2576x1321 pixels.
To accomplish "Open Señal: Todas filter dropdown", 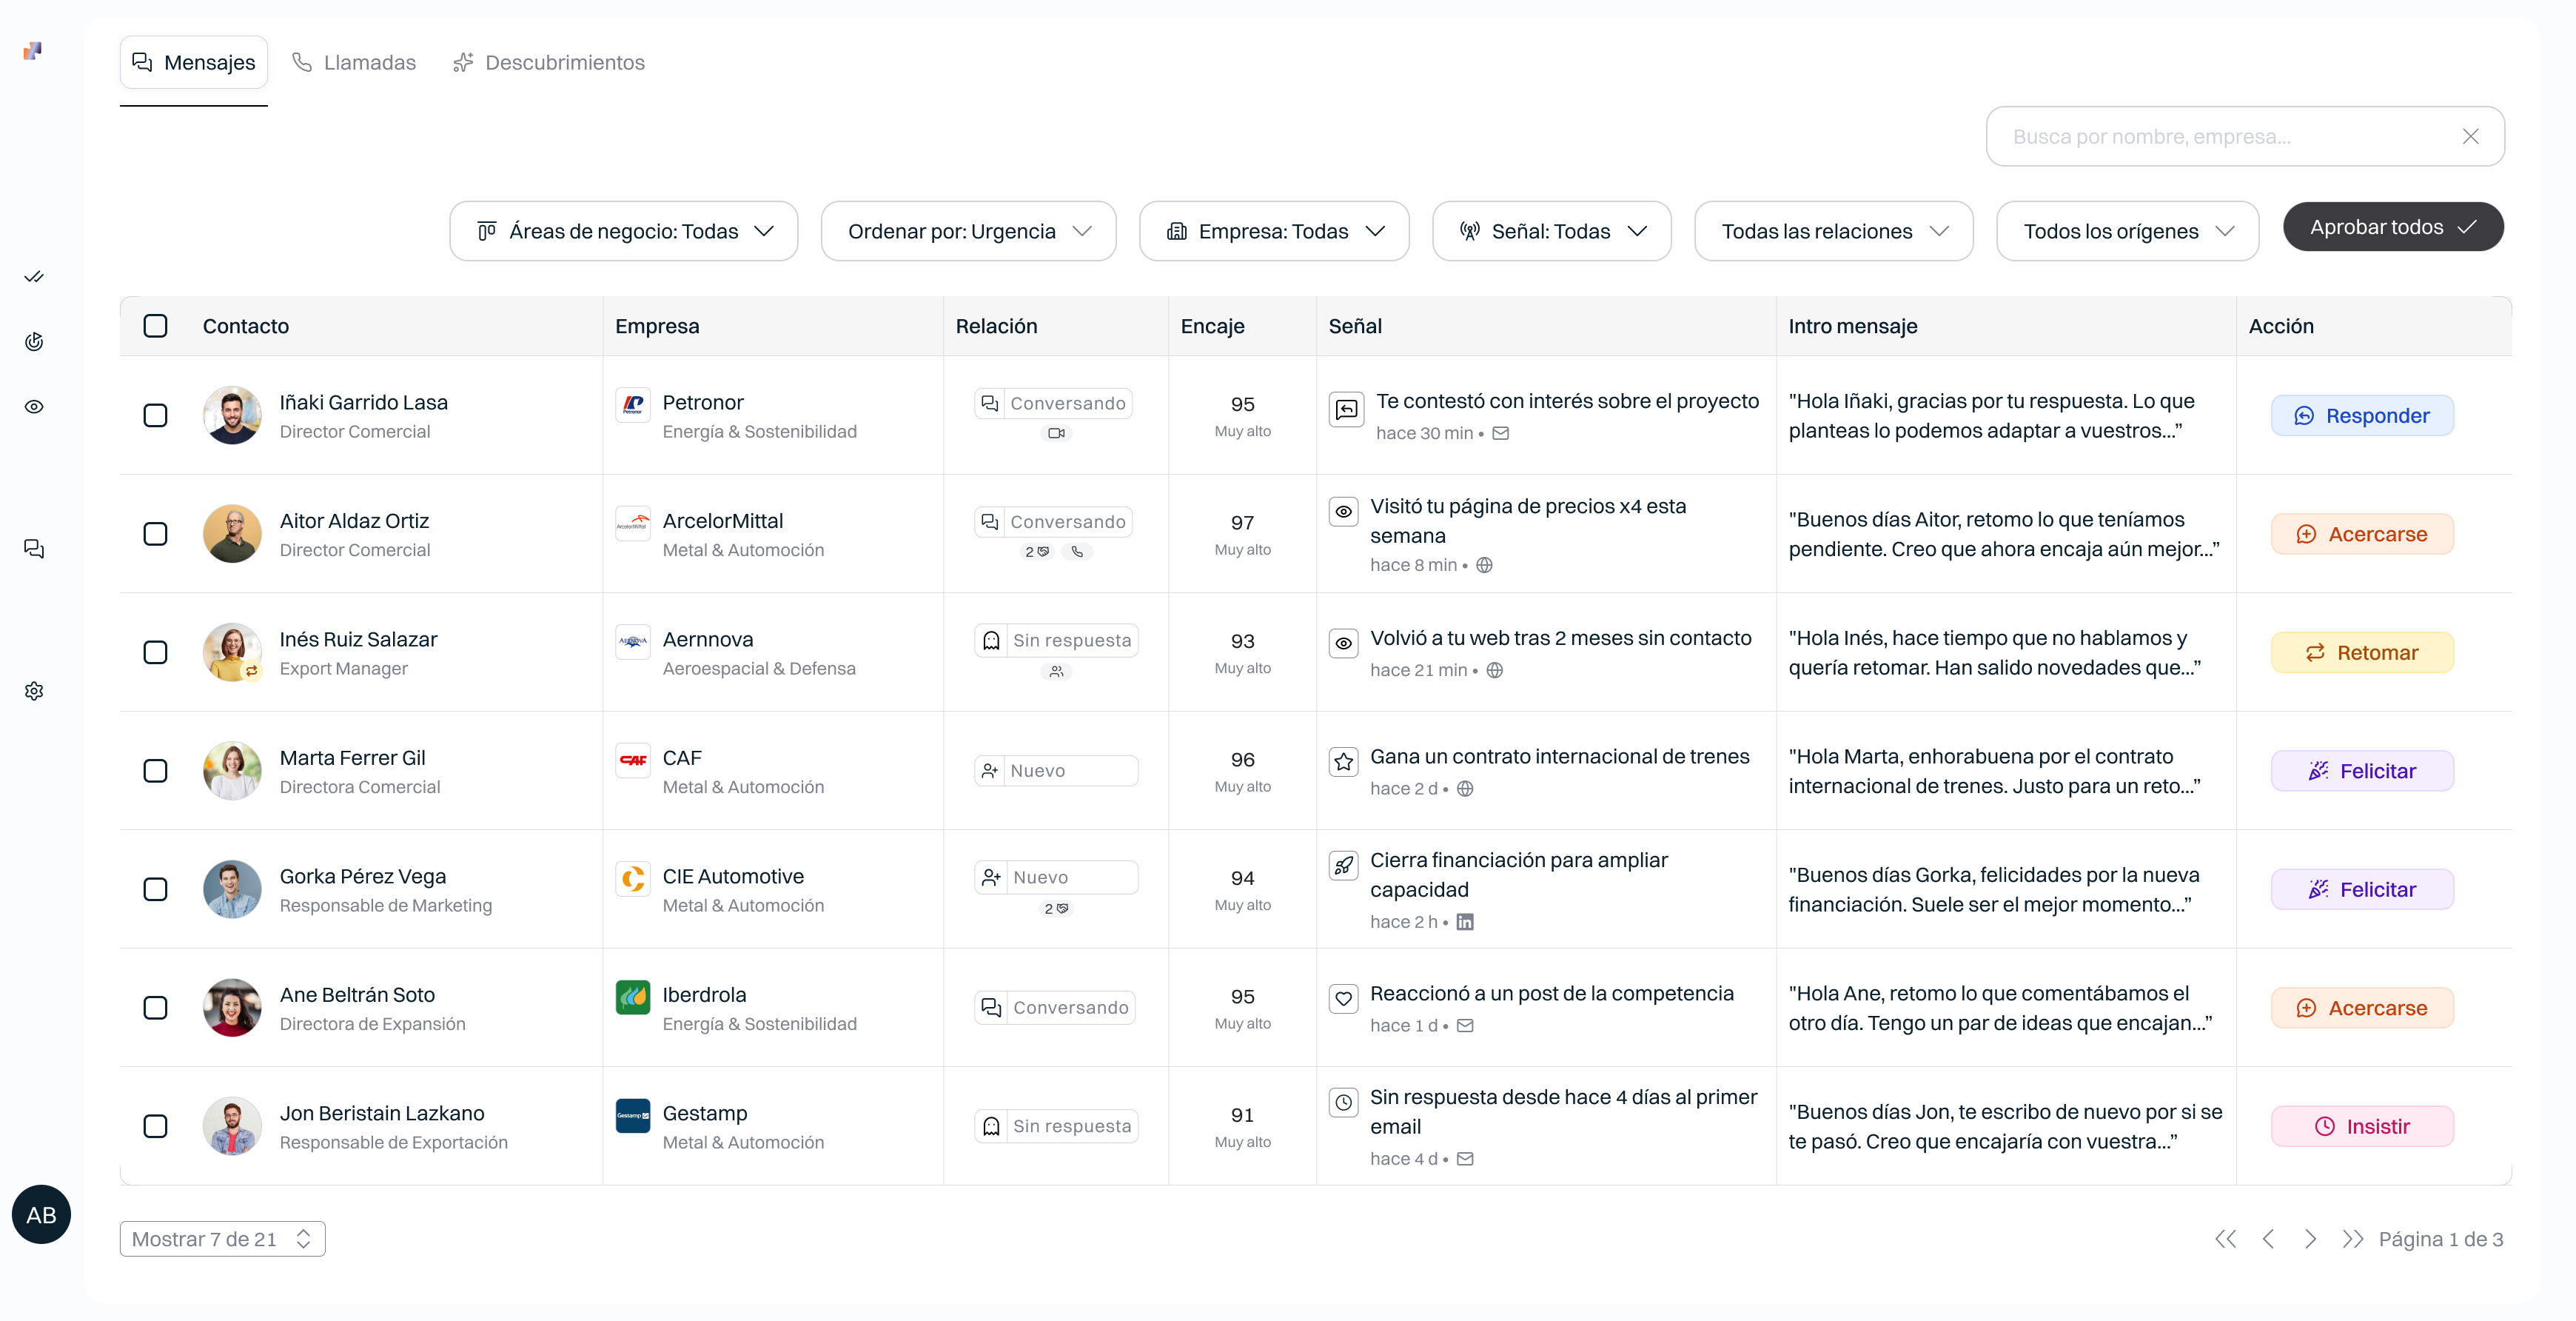I will [x=1551, y=231].
